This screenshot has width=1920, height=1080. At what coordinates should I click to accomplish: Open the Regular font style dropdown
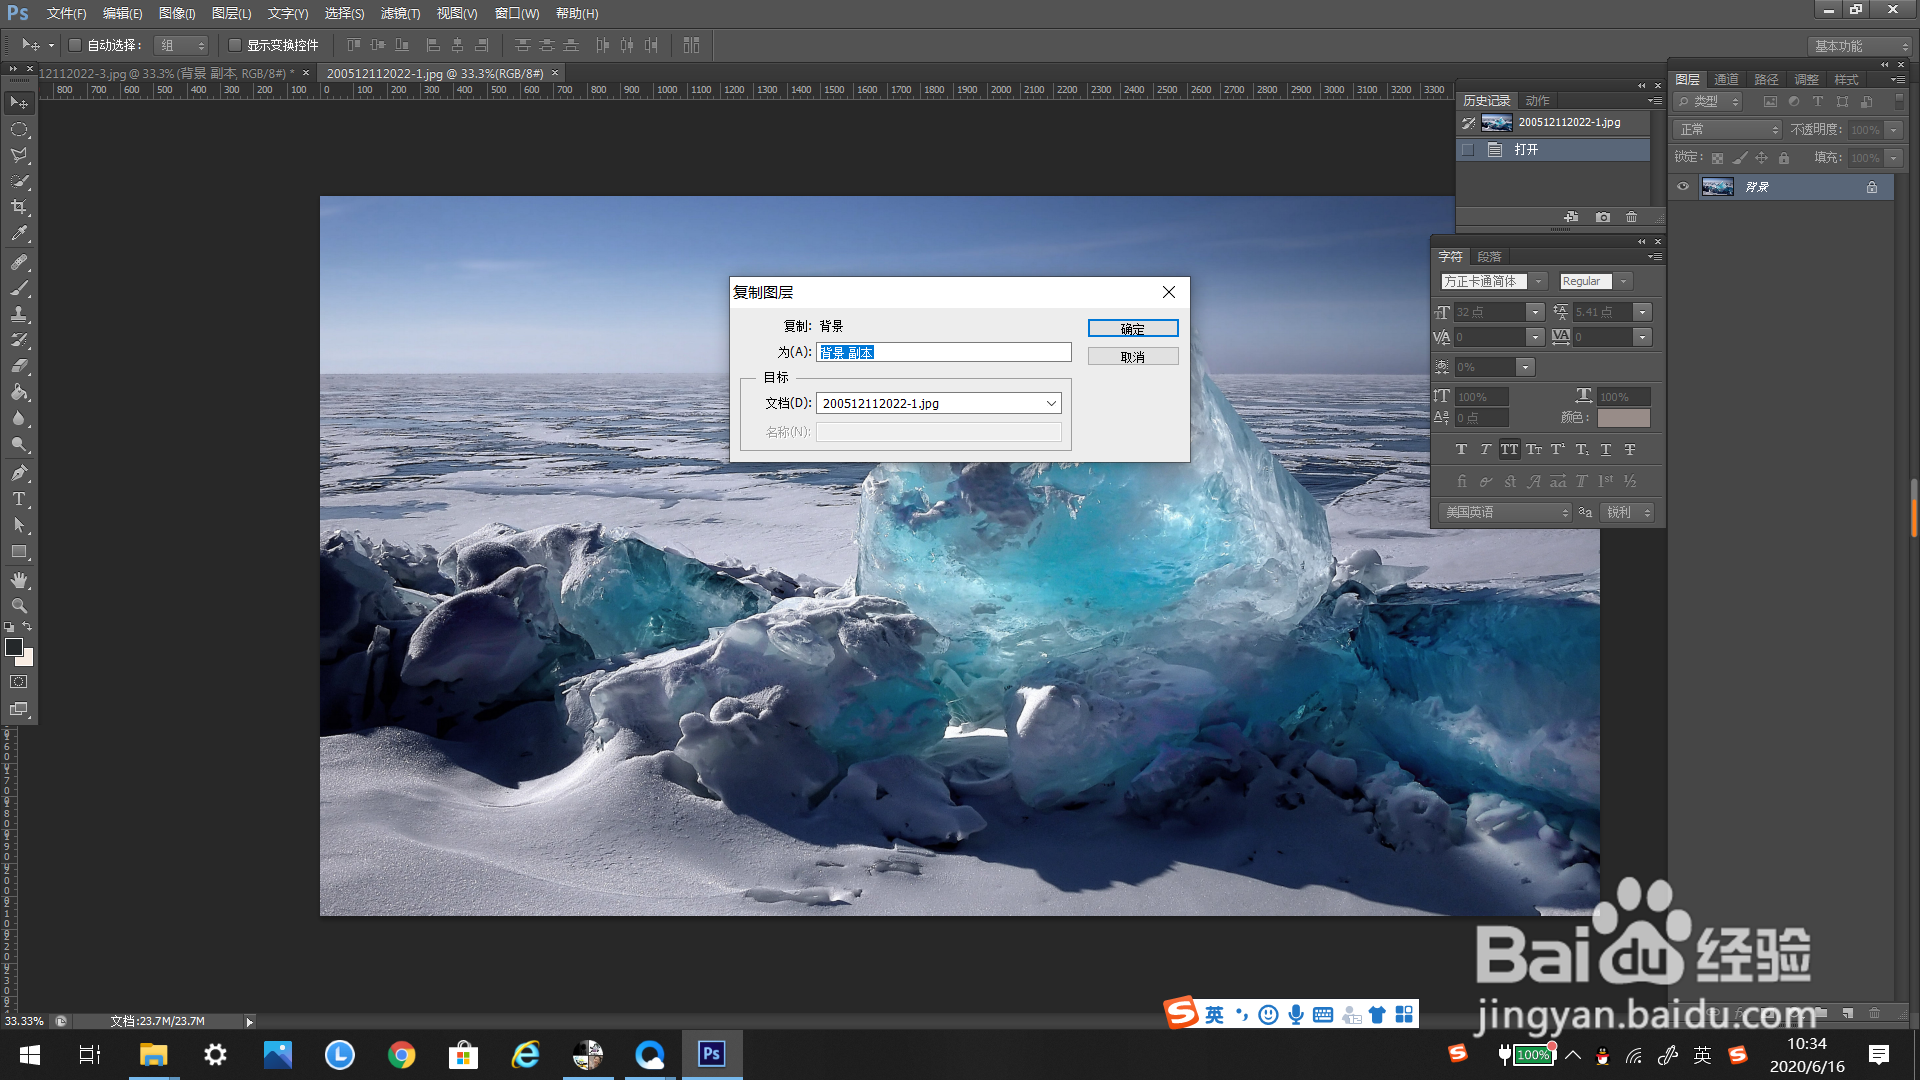[x=1624, y=282]
